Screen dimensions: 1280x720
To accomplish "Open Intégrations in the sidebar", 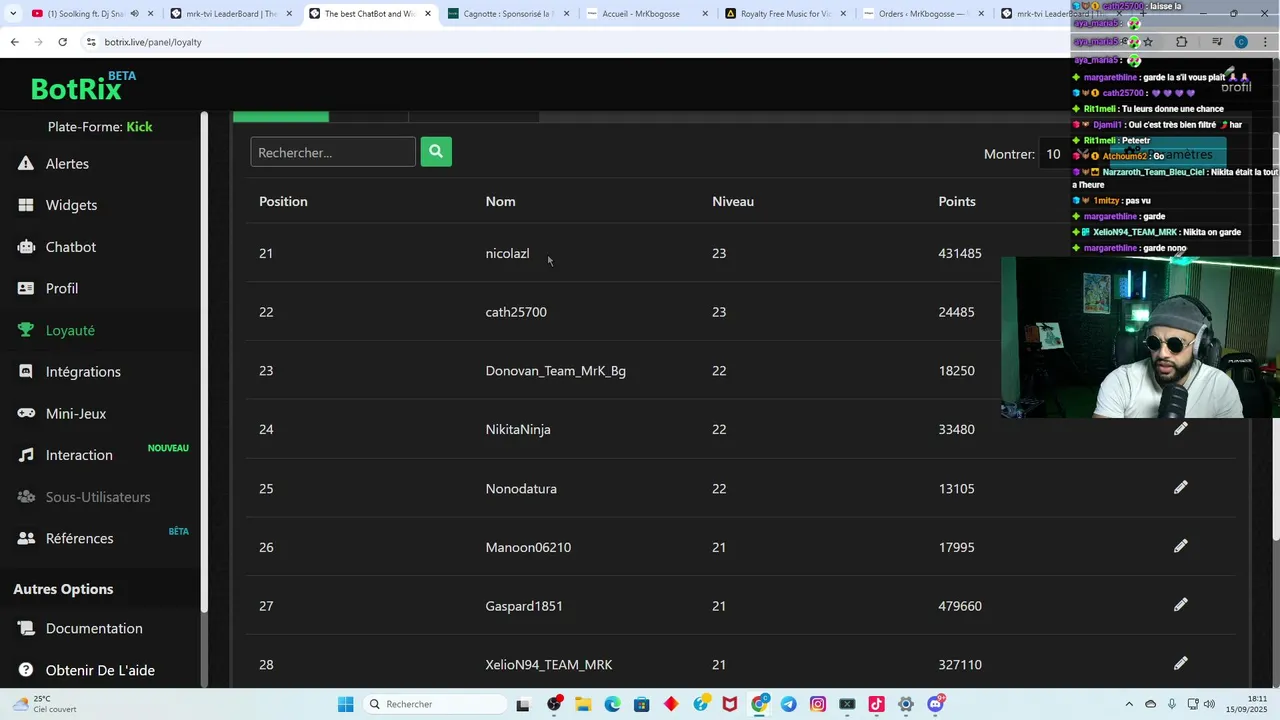I will pyautogui.click(x=83, y=371).
